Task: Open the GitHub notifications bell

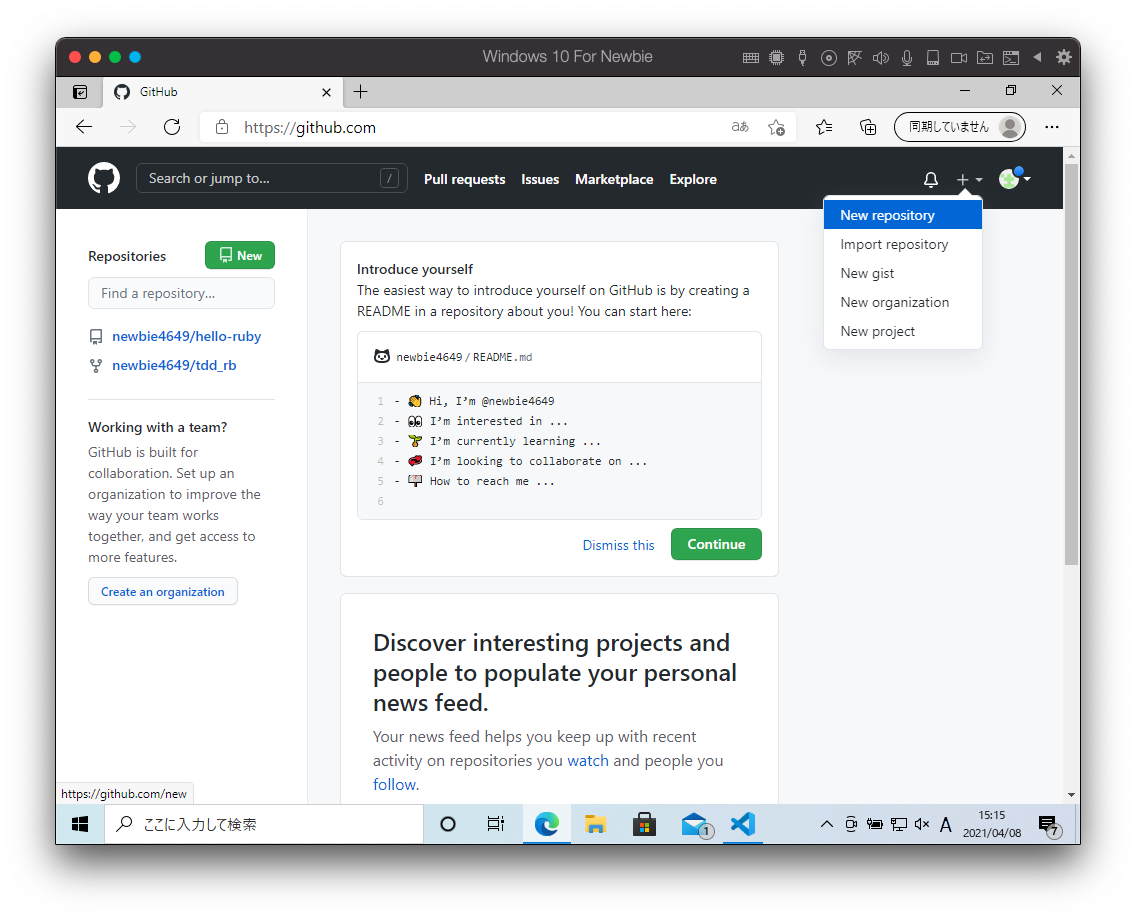Action: tap(931, 180)
